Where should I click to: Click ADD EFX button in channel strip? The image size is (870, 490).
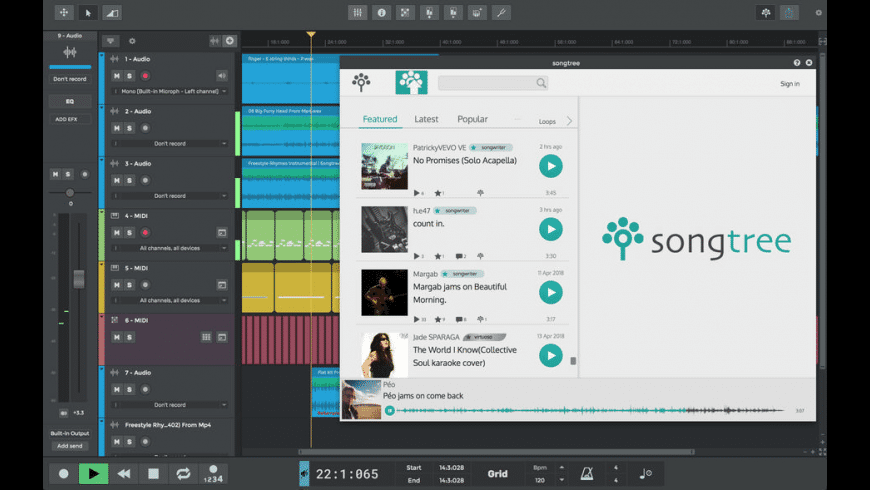[x=70, y=119]
